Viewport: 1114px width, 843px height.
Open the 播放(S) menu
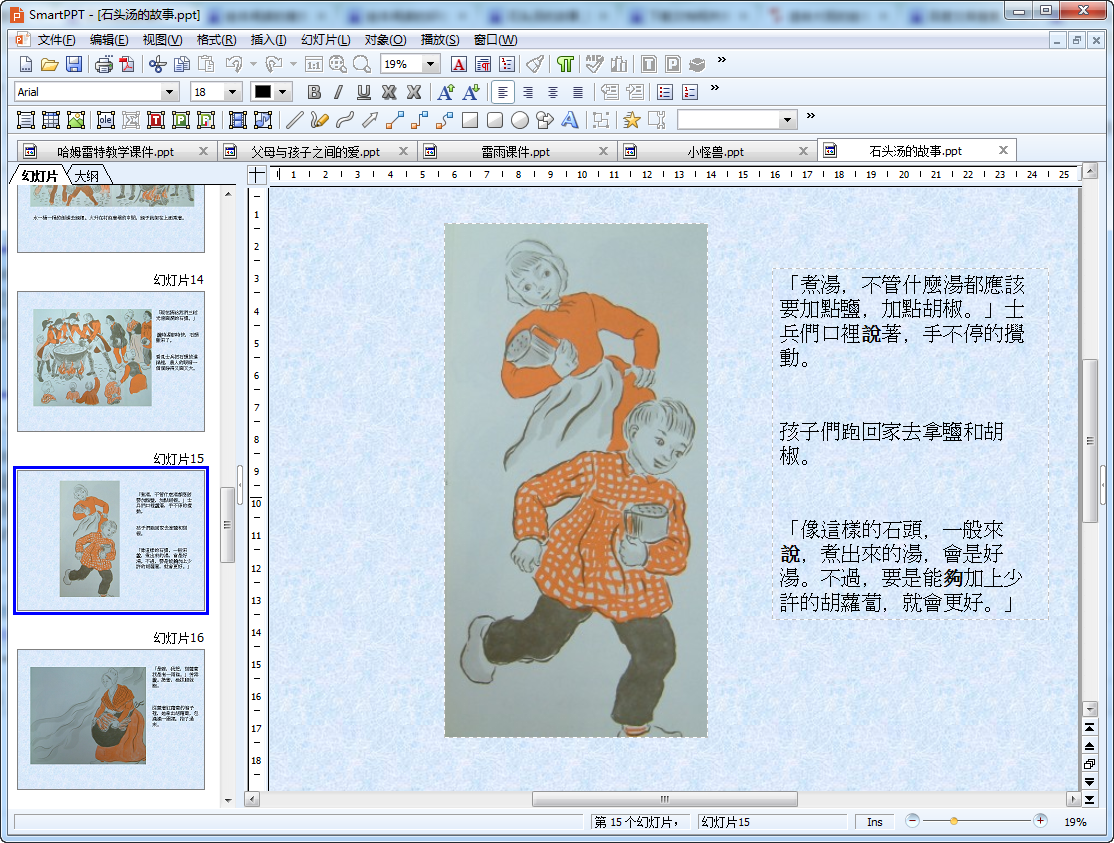point(440,40)
